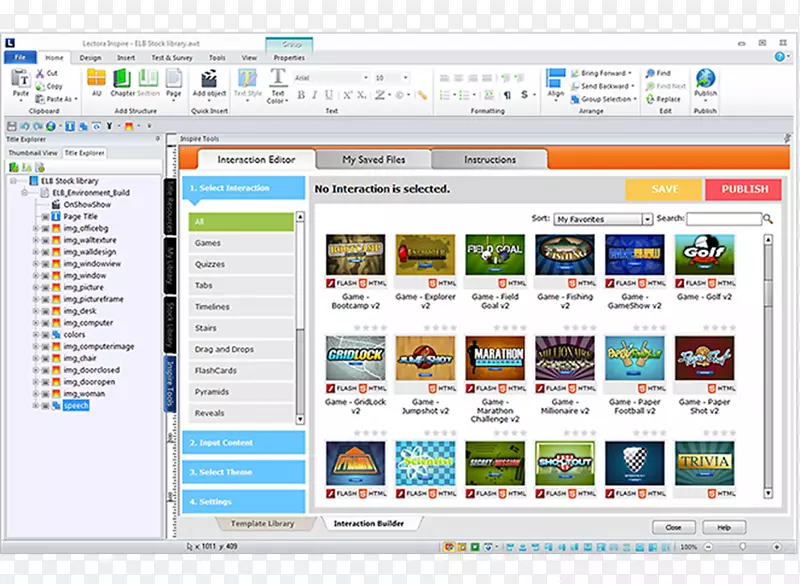Click the Cut scissors icon
The width and height of the screenshot is (800, 584).
[40, 74]
